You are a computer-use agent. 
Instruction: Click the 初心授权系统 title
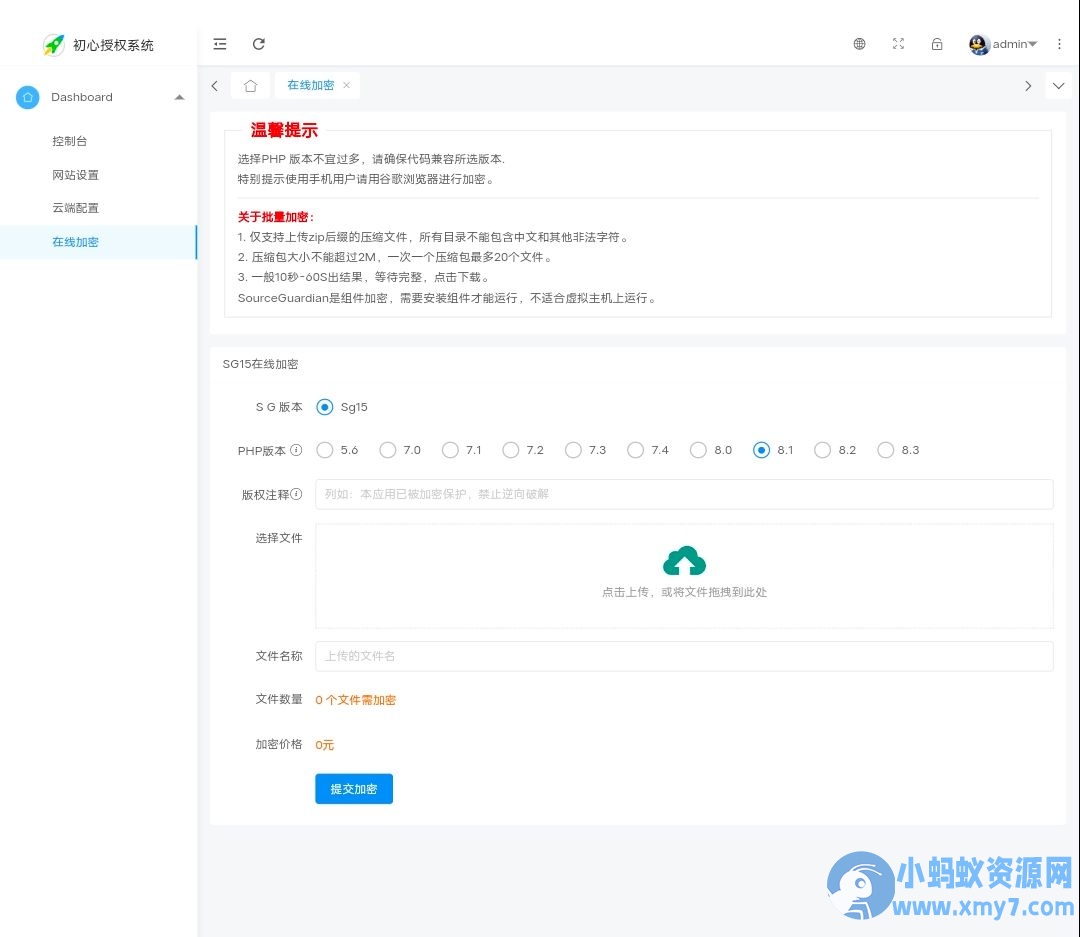114,45
